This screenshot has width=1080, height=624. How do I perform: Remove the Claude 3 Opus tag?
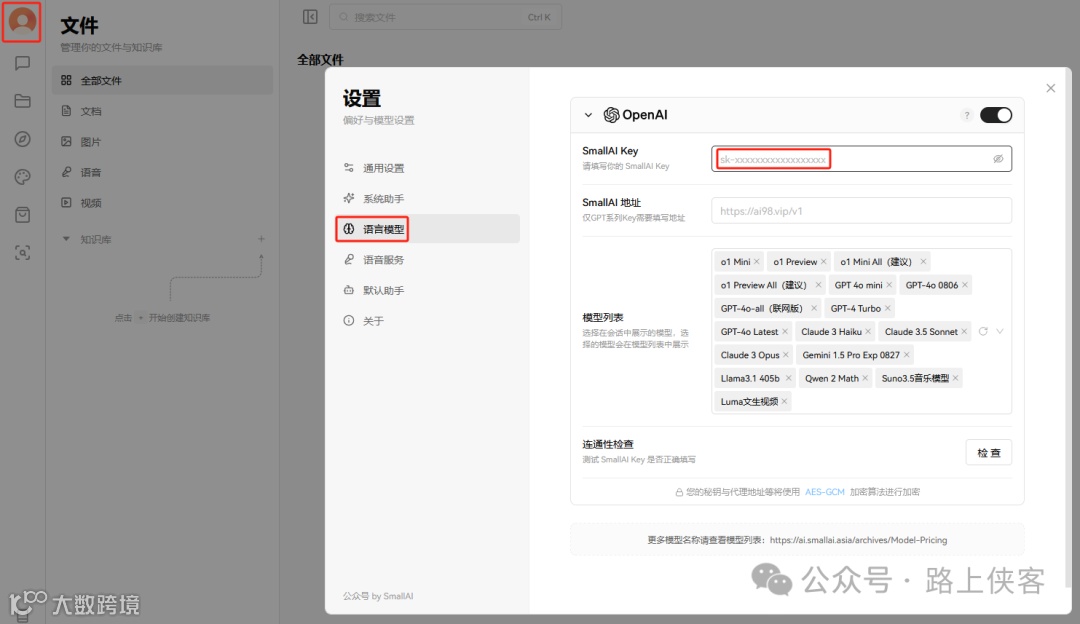(x=786, y=355)
